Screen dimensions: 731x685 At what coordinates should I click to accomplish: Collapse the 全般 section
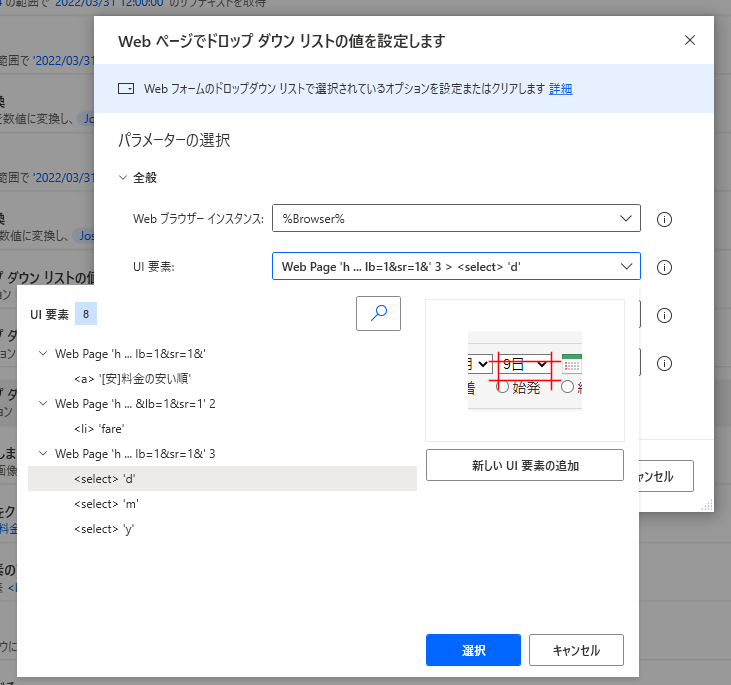[123, 177]
